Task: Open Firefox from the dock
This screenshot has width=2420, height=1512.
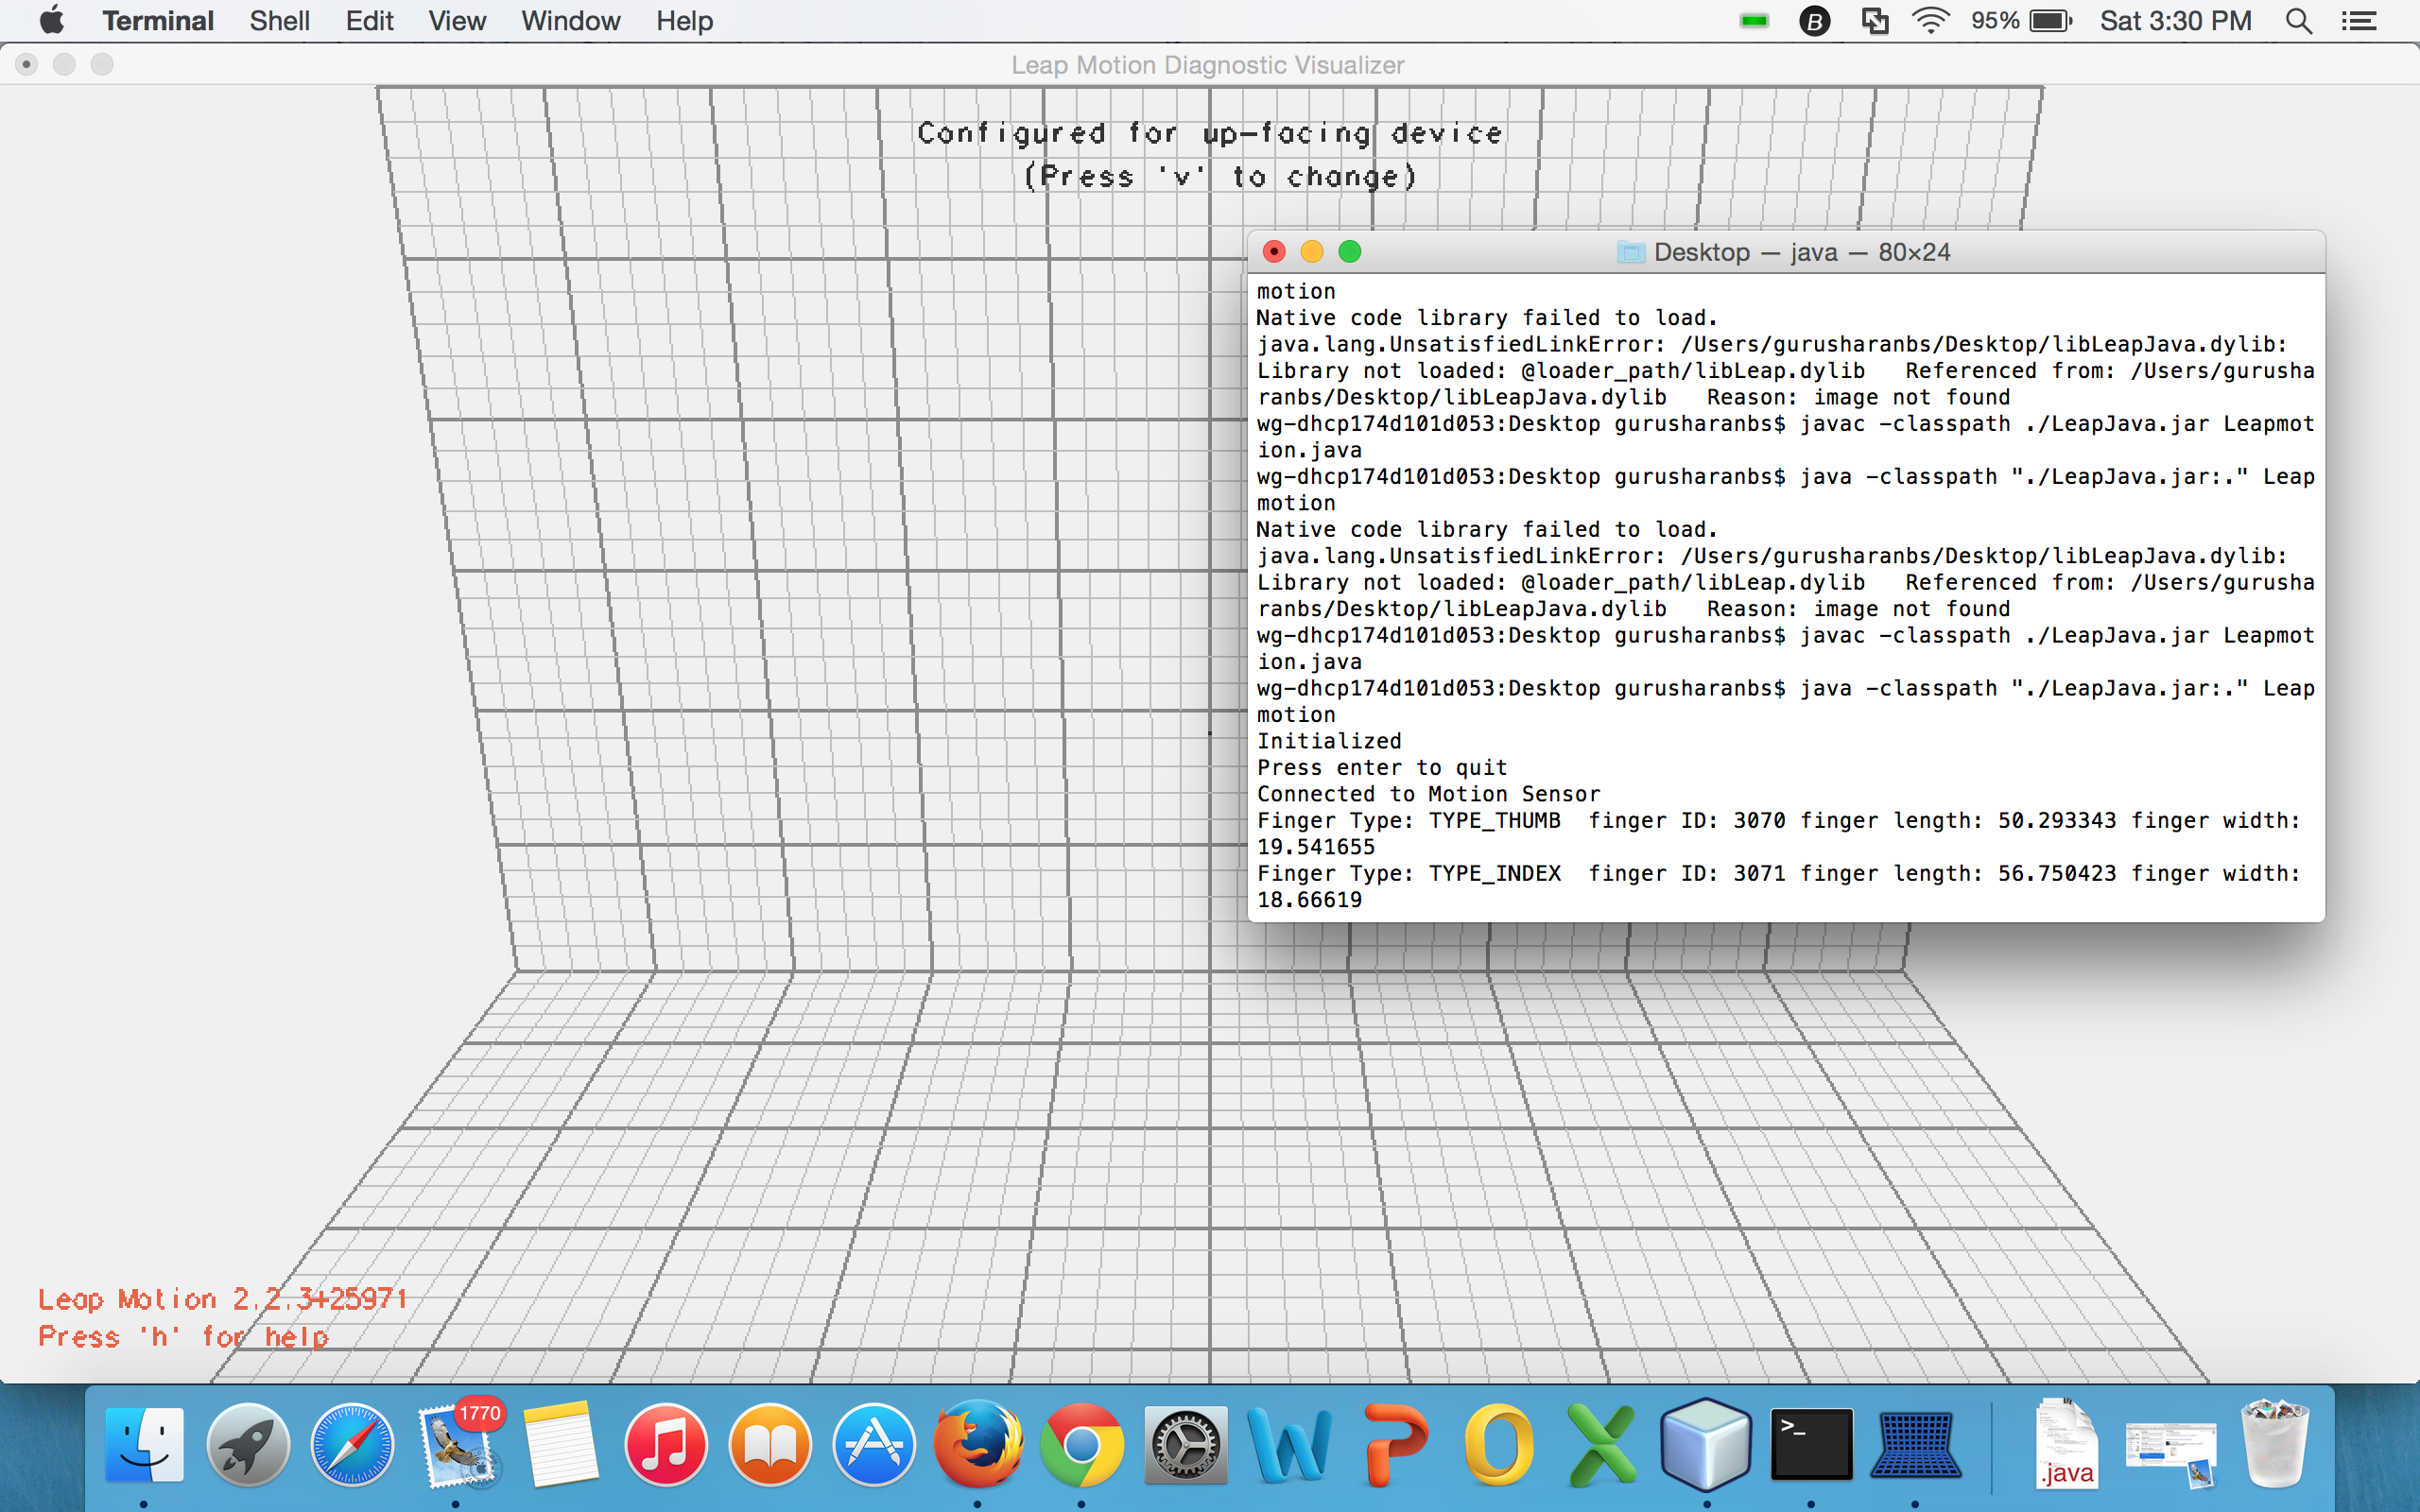Action: click(977, 1445)
